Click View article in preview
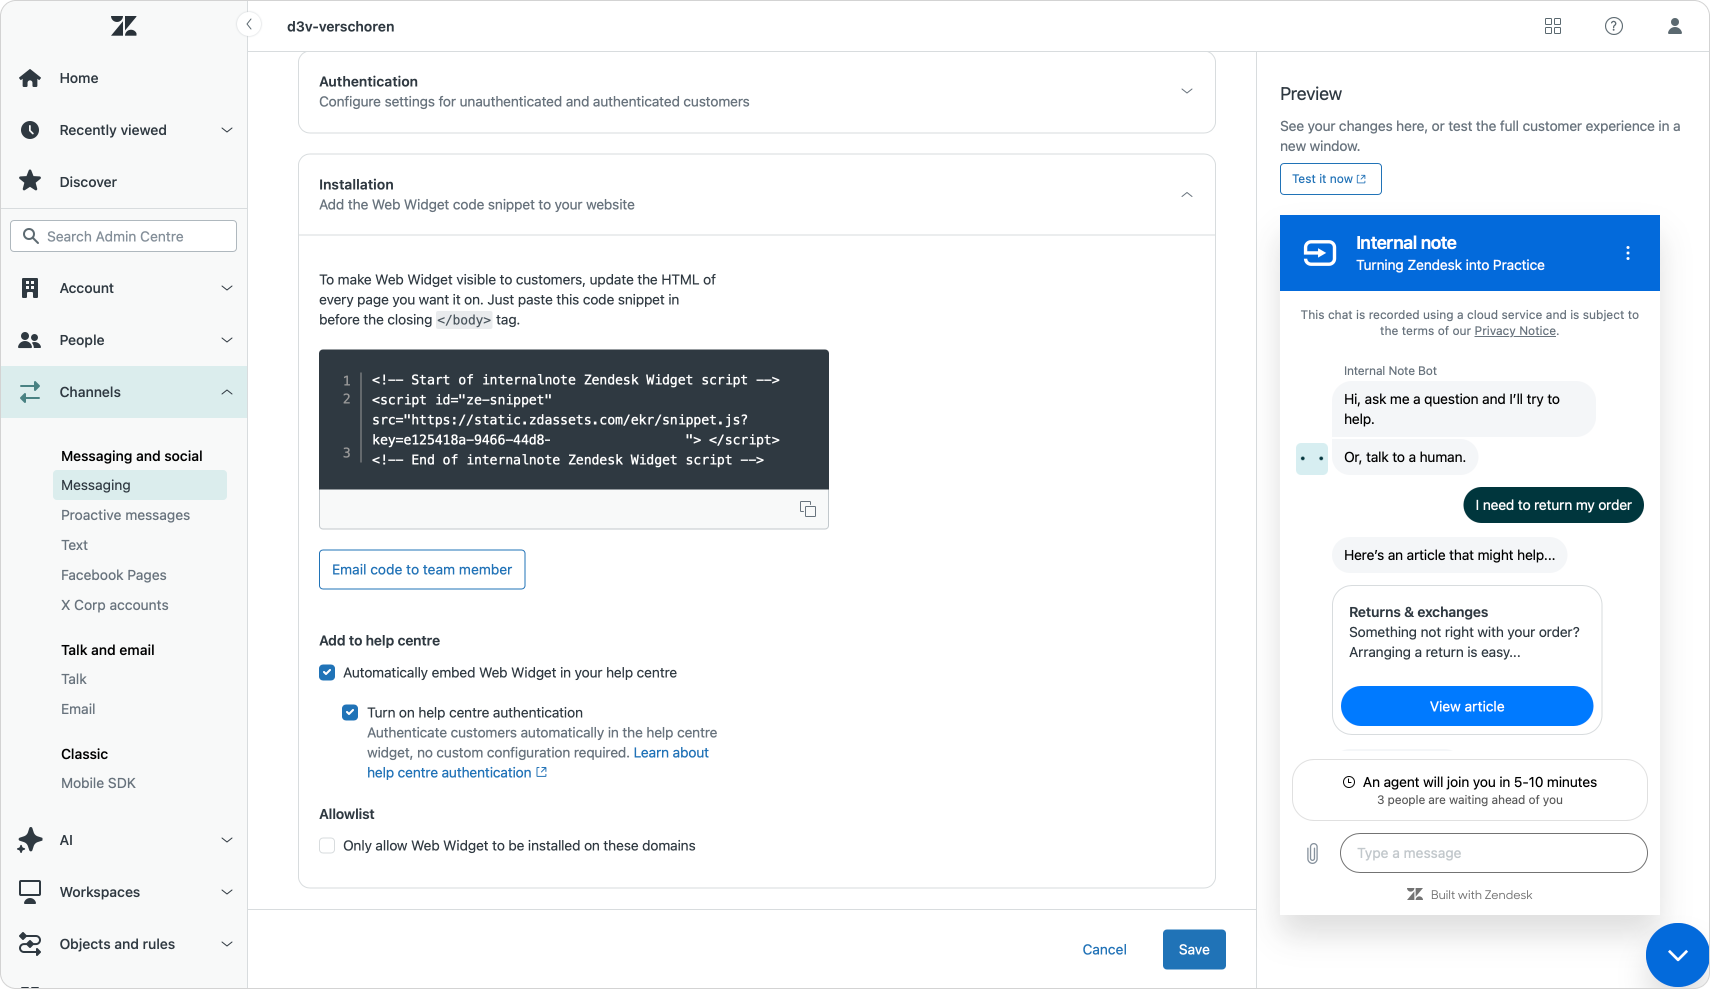The image size is (1710, 989). point(1466,706)
